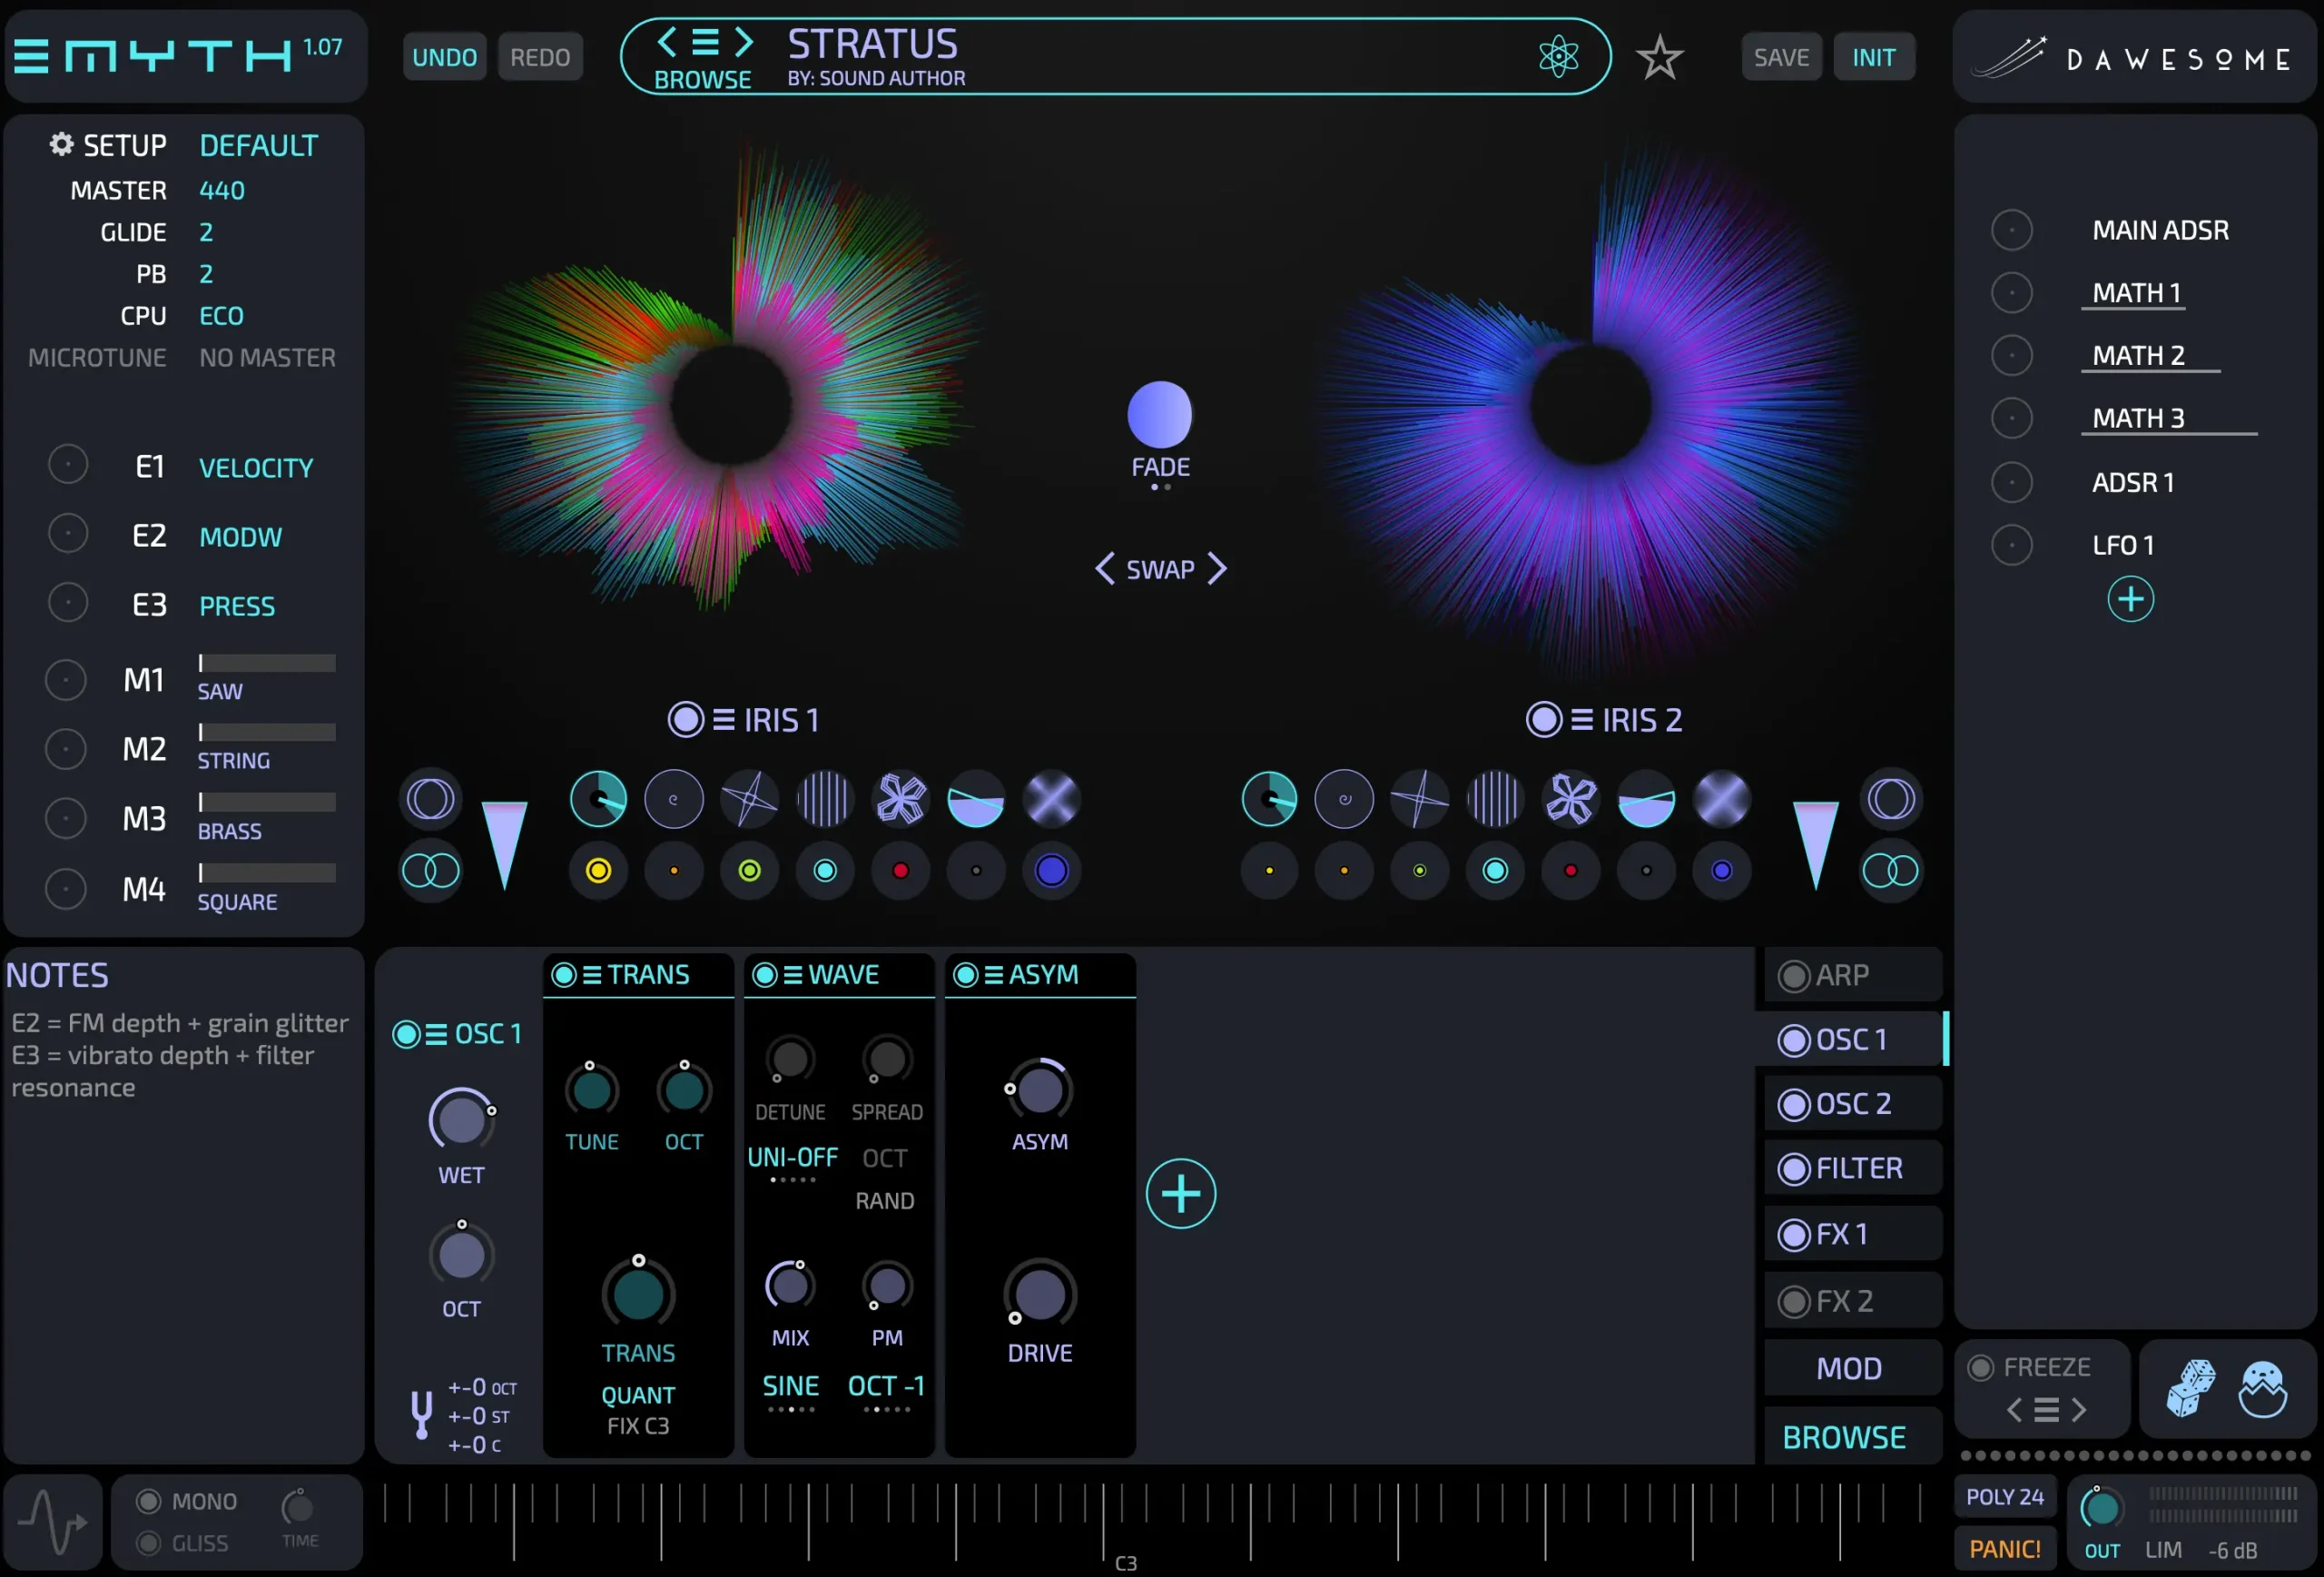
Task: Click the dice randomize icon
Action: pos(2190,1388)
